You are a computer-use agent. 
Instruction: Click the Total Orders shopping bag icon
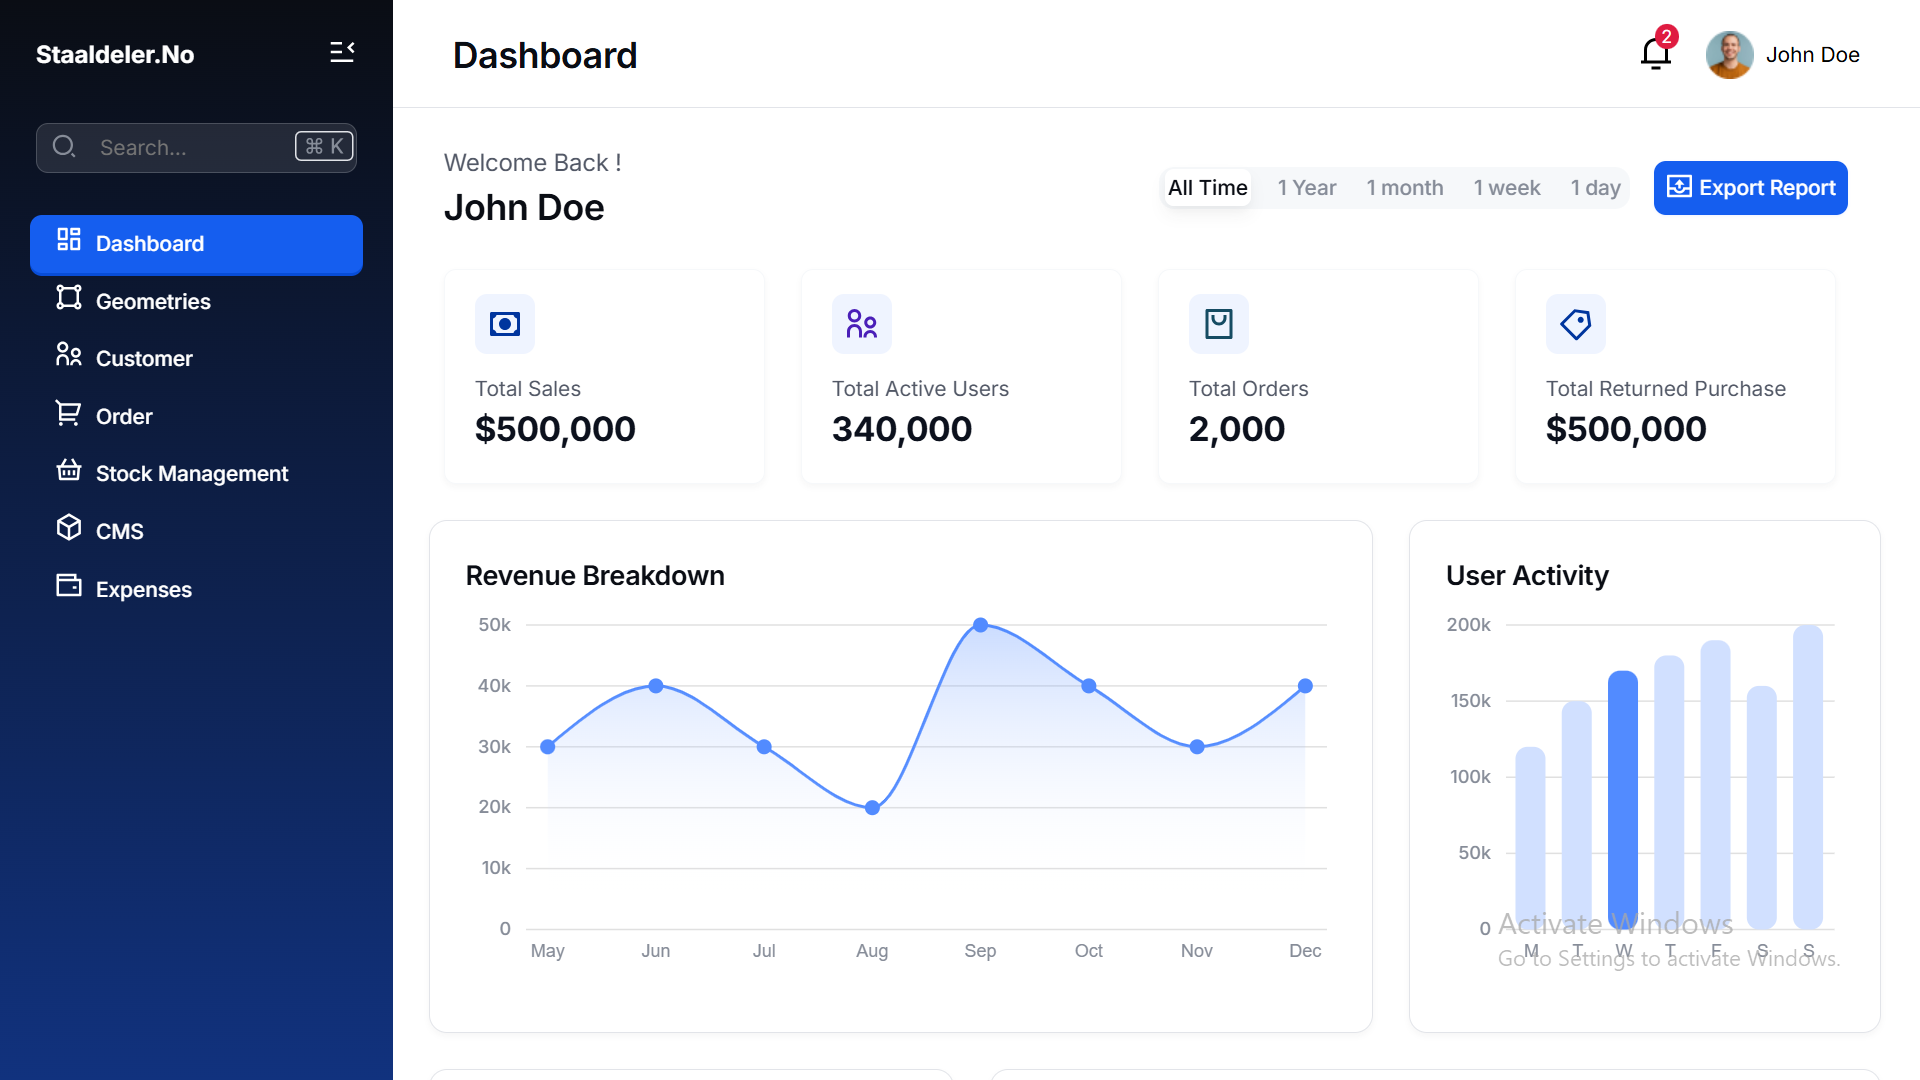[x=1218, y=324]
